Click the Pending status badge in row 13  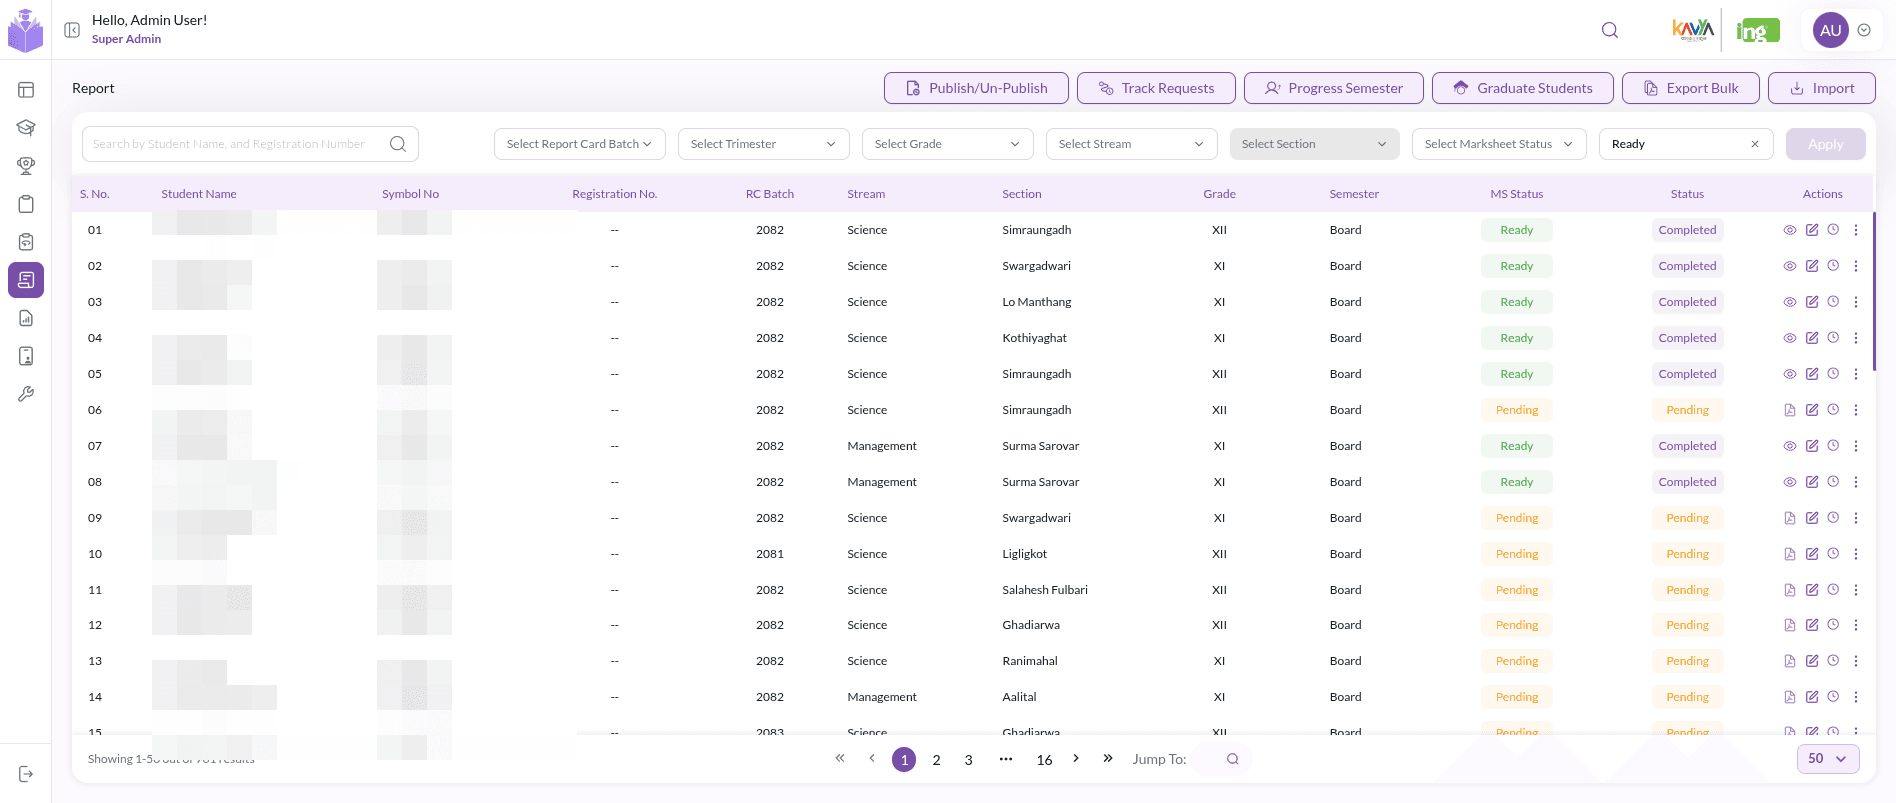[1687, 661]
